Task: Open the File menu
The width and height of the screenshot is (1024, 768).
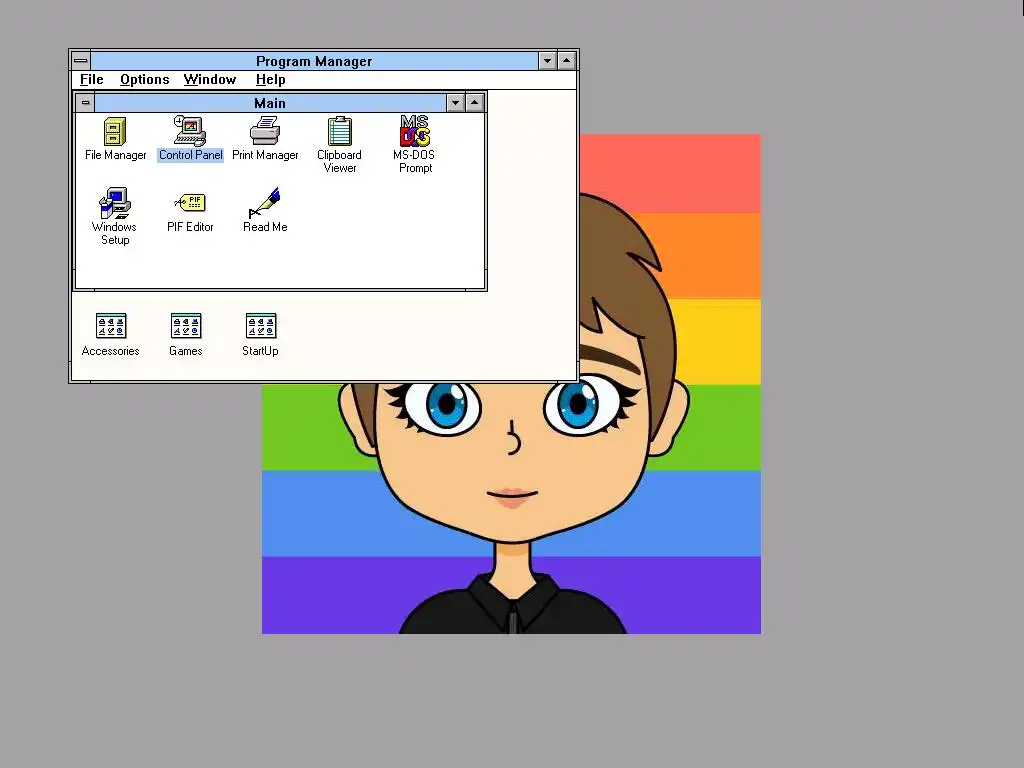Action: click(x=91, y=80)
